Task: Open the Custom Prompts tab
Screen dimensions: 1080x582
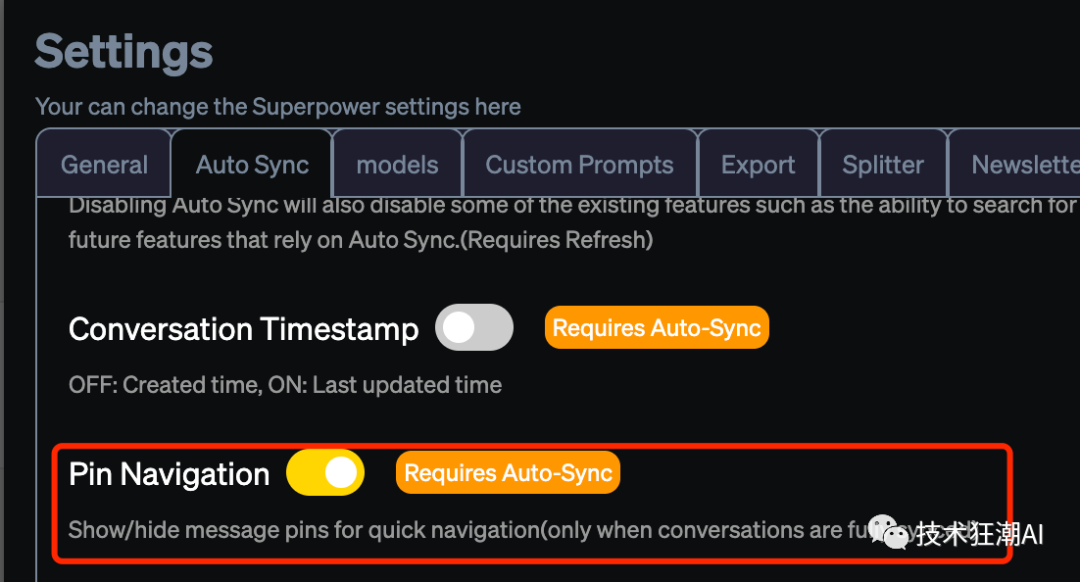Action: coord(579,165)
